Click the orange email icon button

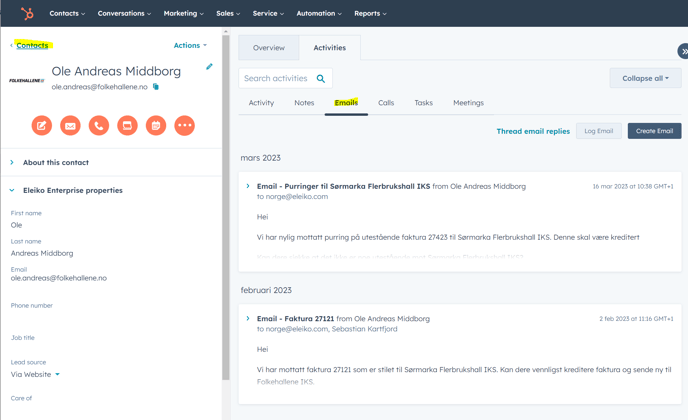coord(70,125)
